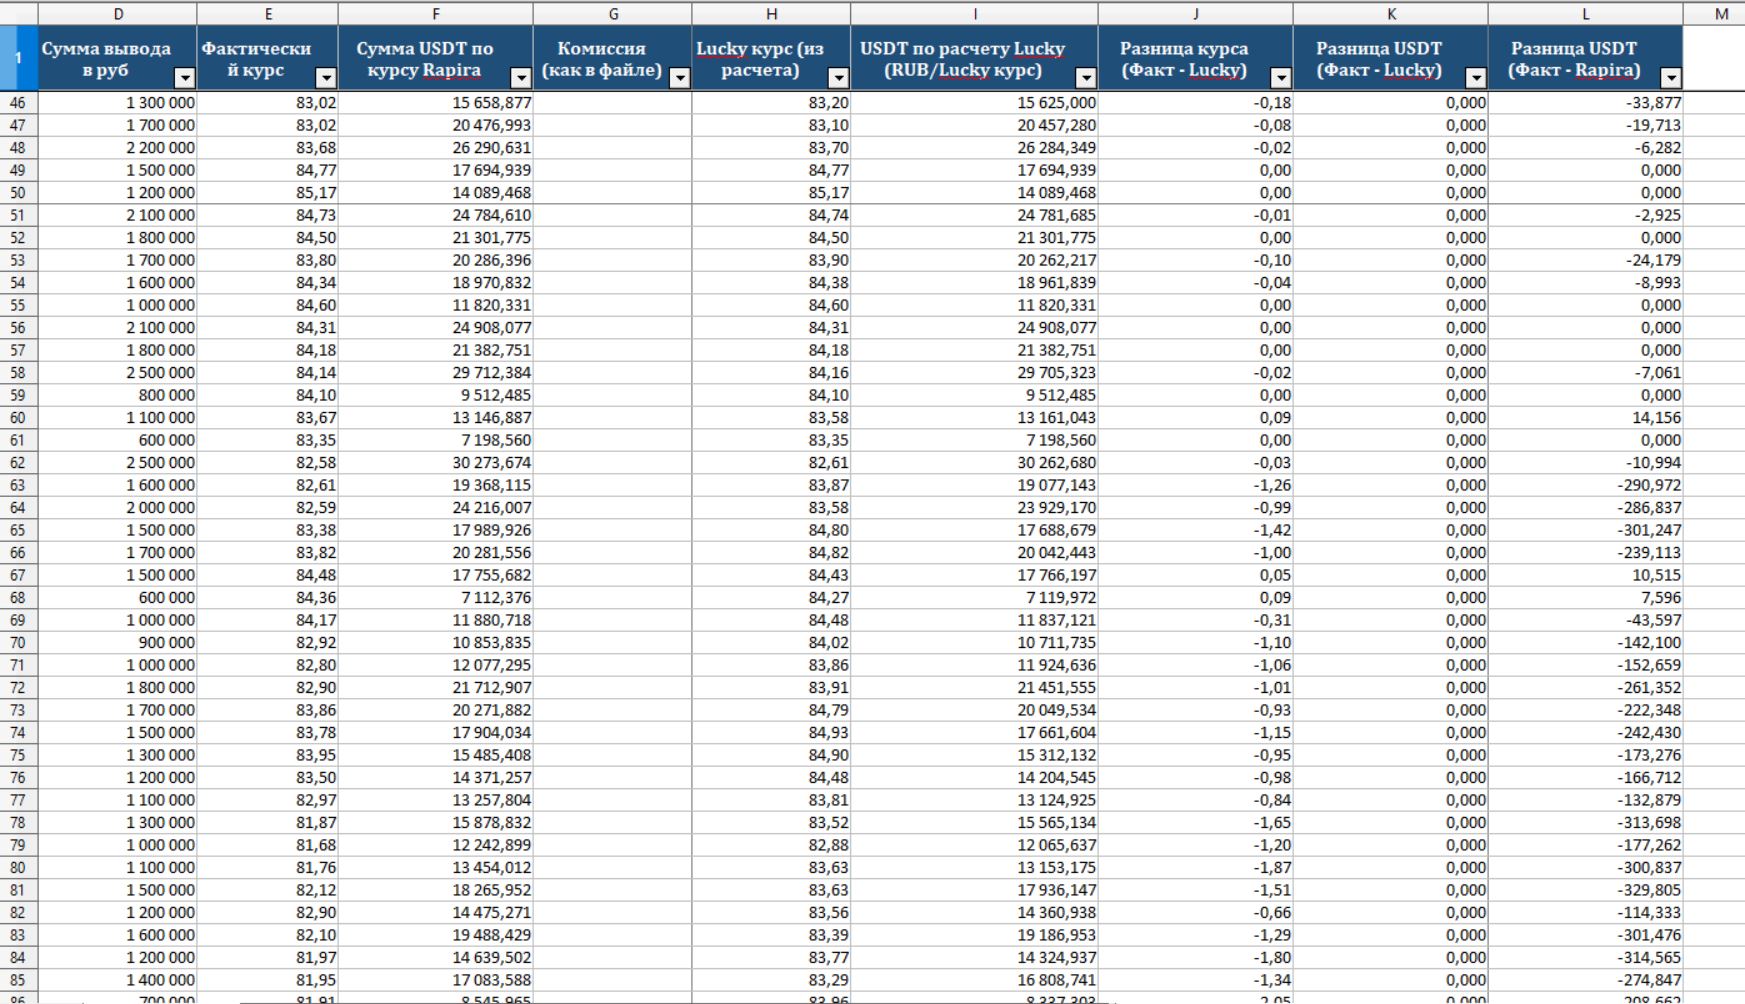Click the 85,17 cell in Фактический курс column
The width and height of the screenshot is (1745, 1004).
(x=268, y=193)
